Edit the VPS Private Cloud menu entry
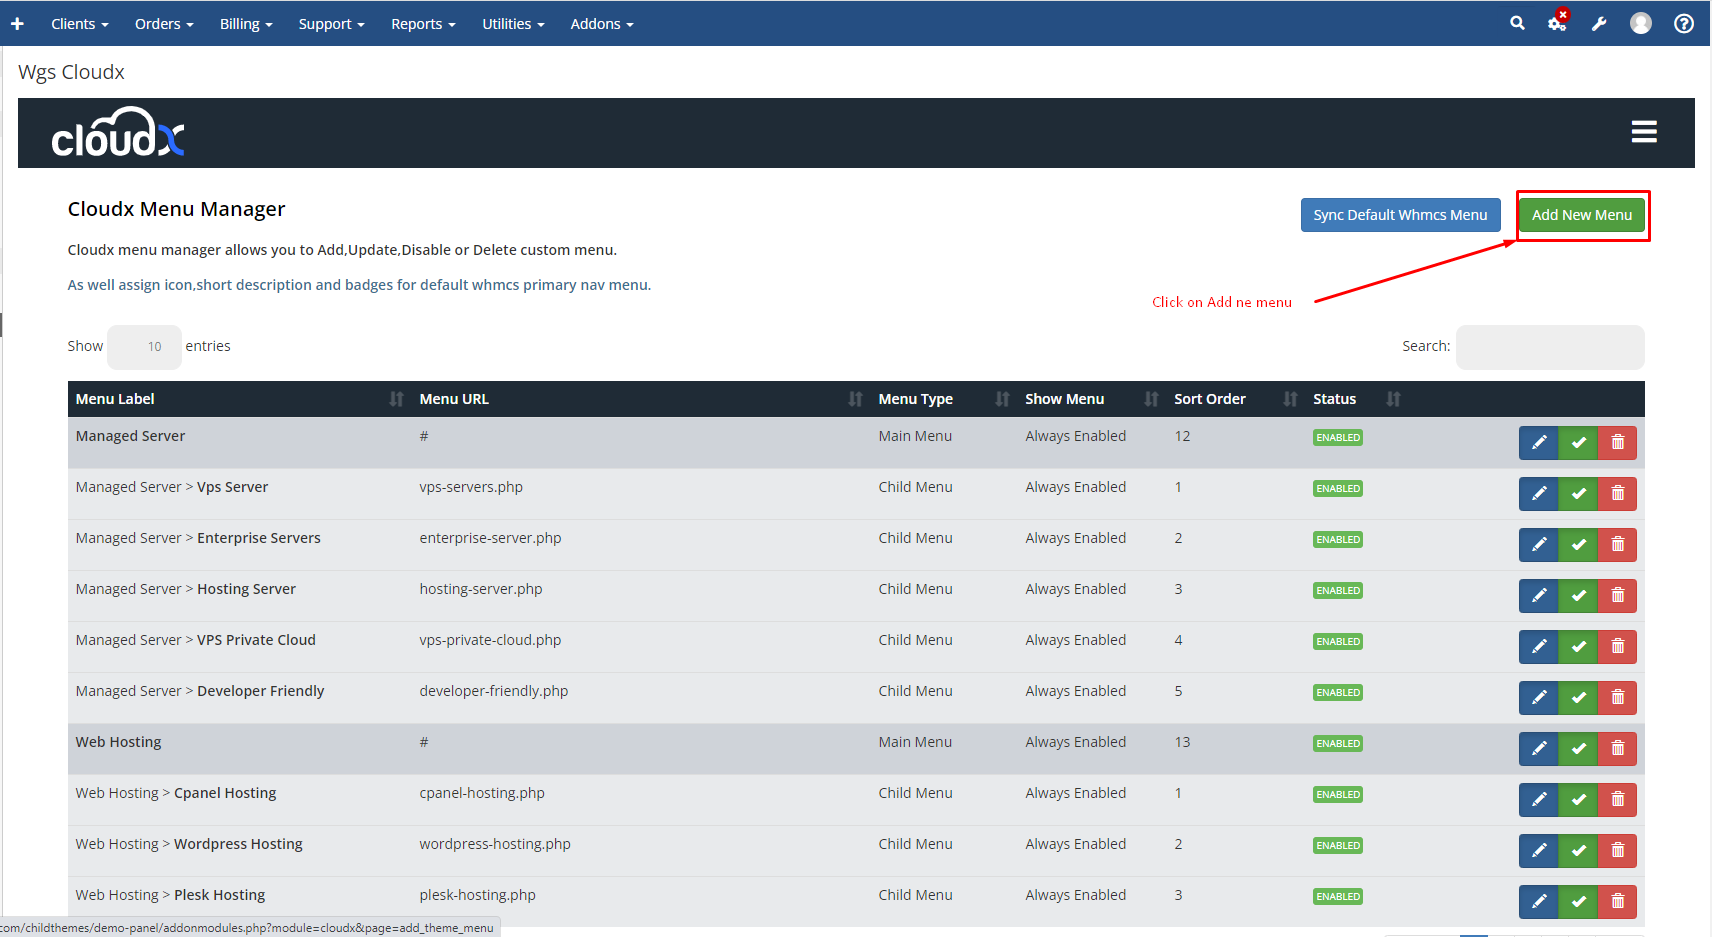Screen dimensions: 1712x937 click(1539, 647)
